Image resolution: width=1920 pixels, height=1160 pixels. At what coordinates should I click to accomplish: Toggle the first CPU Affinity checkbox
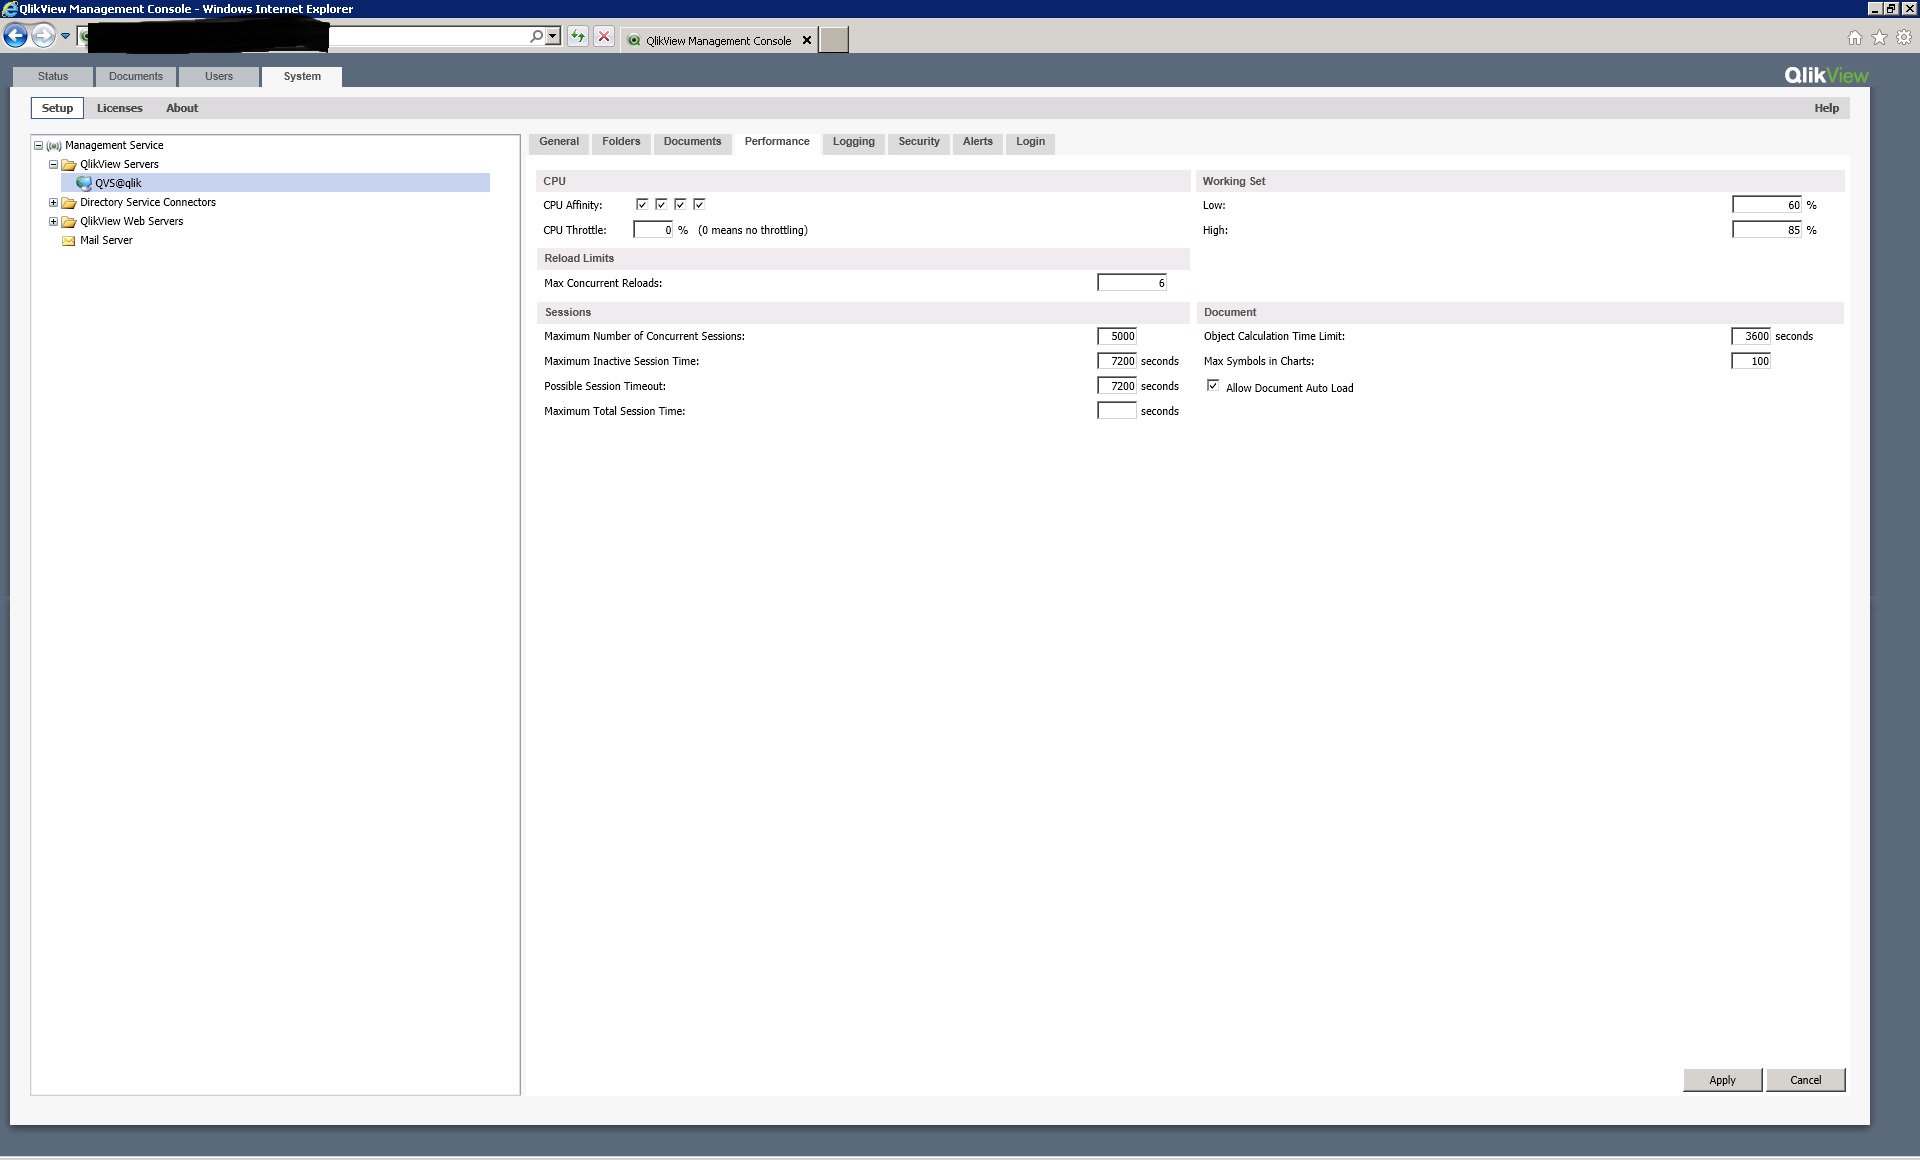642,204
